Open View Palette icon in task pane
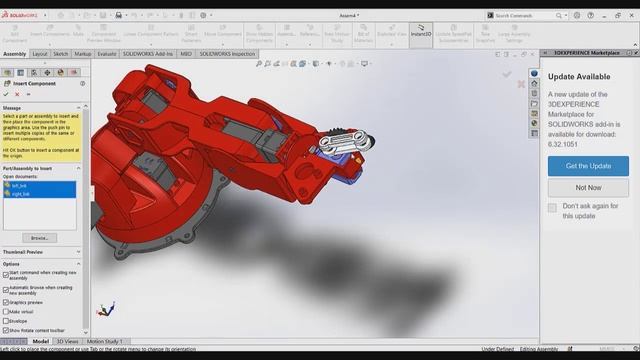 [x=534, y=113]
